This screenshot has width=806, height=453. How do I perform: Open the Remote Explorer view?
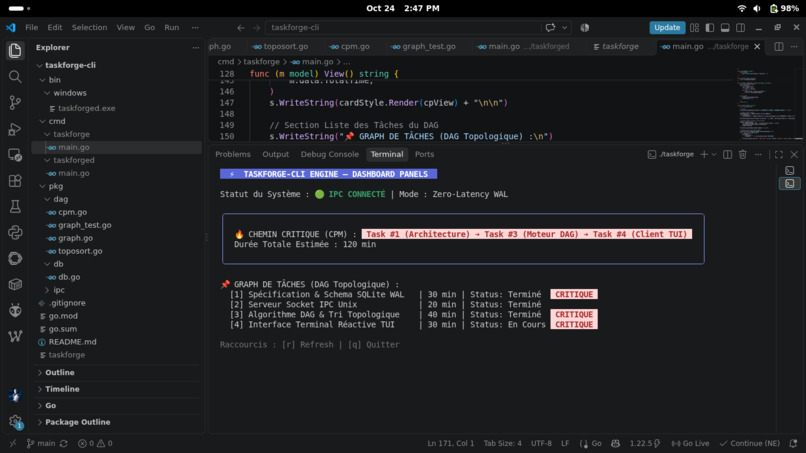point(15,155)
